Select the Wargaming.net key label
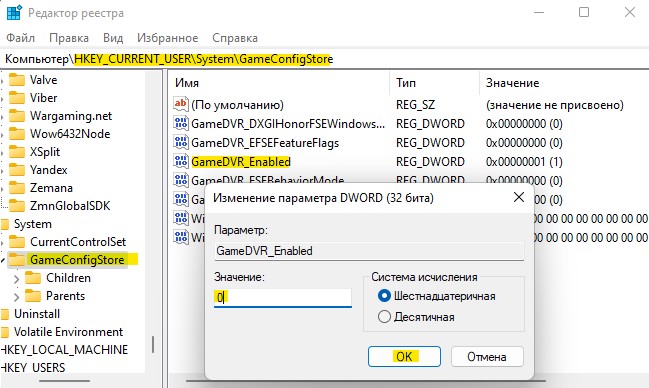Image resolution: width=649 pixels, height=388 pixels. 71,116
